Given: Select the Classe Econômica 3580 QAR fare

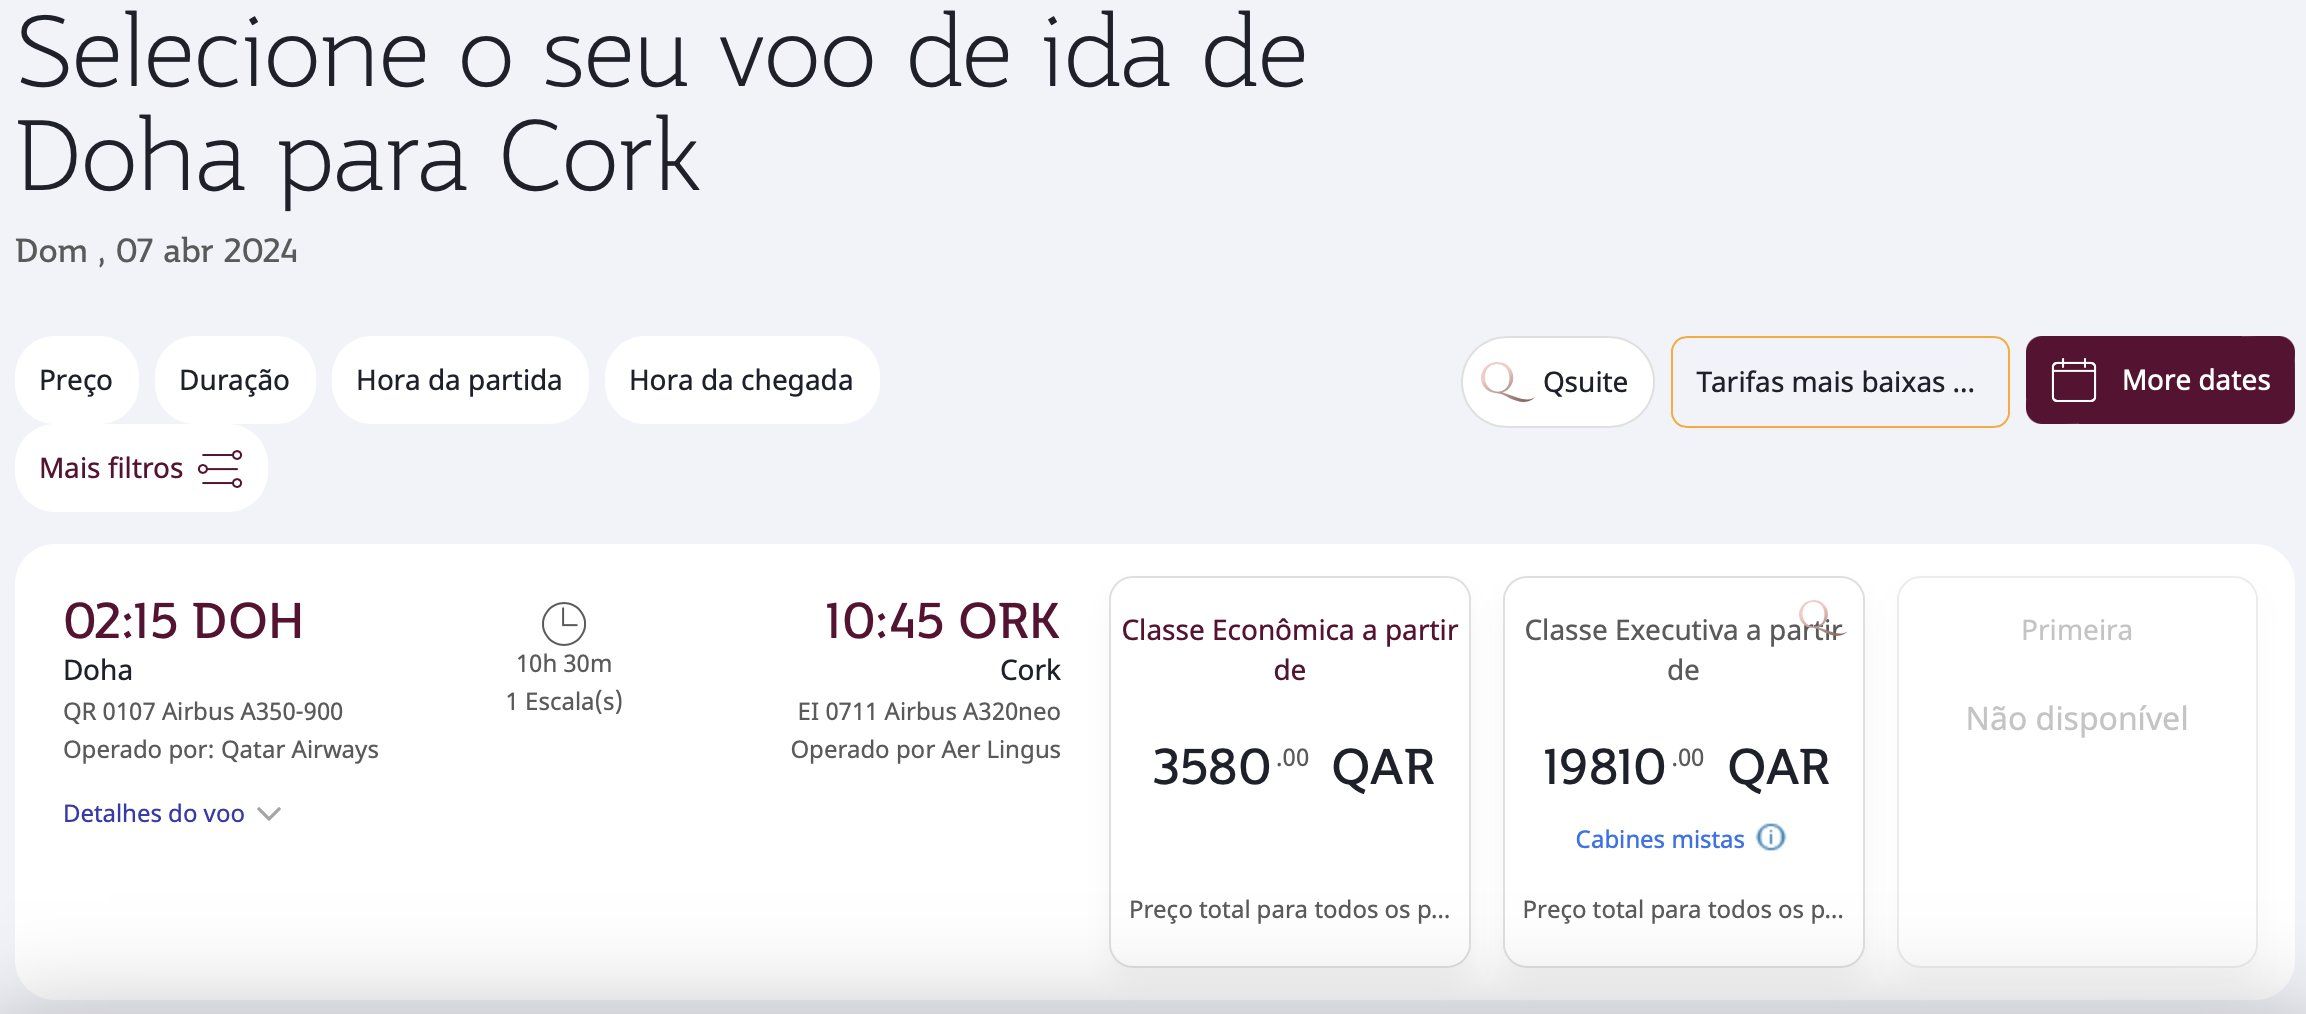Looking at the screenshot, I should pos(1290,772).
